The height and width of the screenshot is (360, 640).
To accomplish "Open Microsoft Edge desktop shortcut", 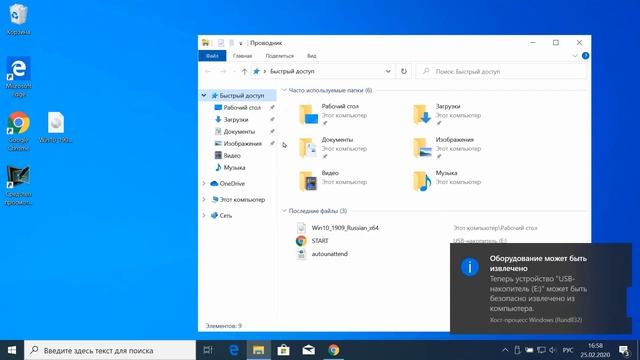I will click(x=18, y=77).
